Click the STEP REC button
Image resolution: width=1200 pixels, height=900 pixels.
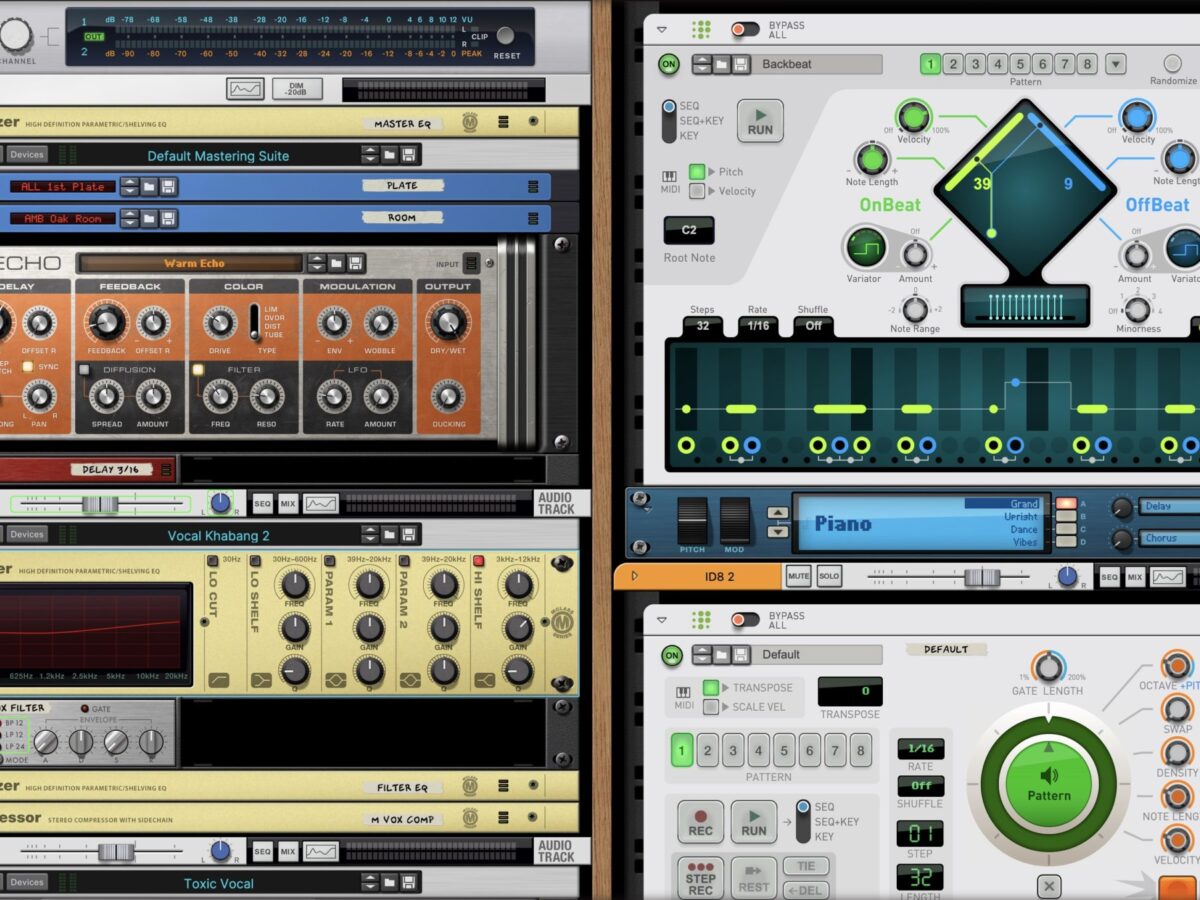tap(700, 878)
